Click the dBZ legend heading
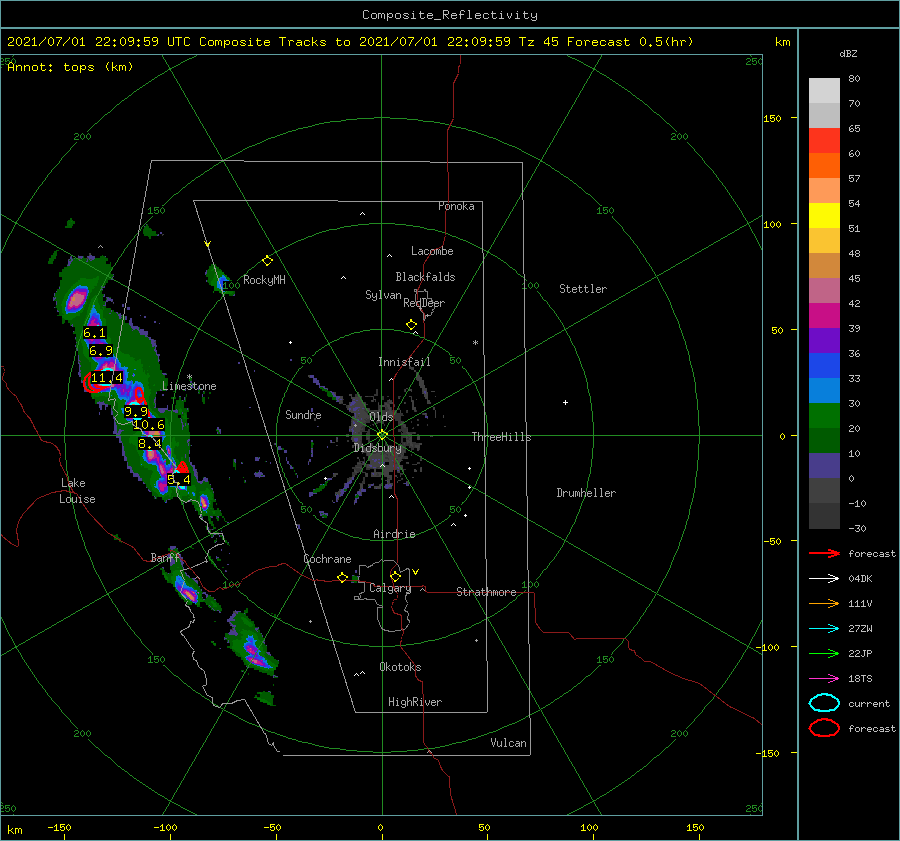 point(848,54)
